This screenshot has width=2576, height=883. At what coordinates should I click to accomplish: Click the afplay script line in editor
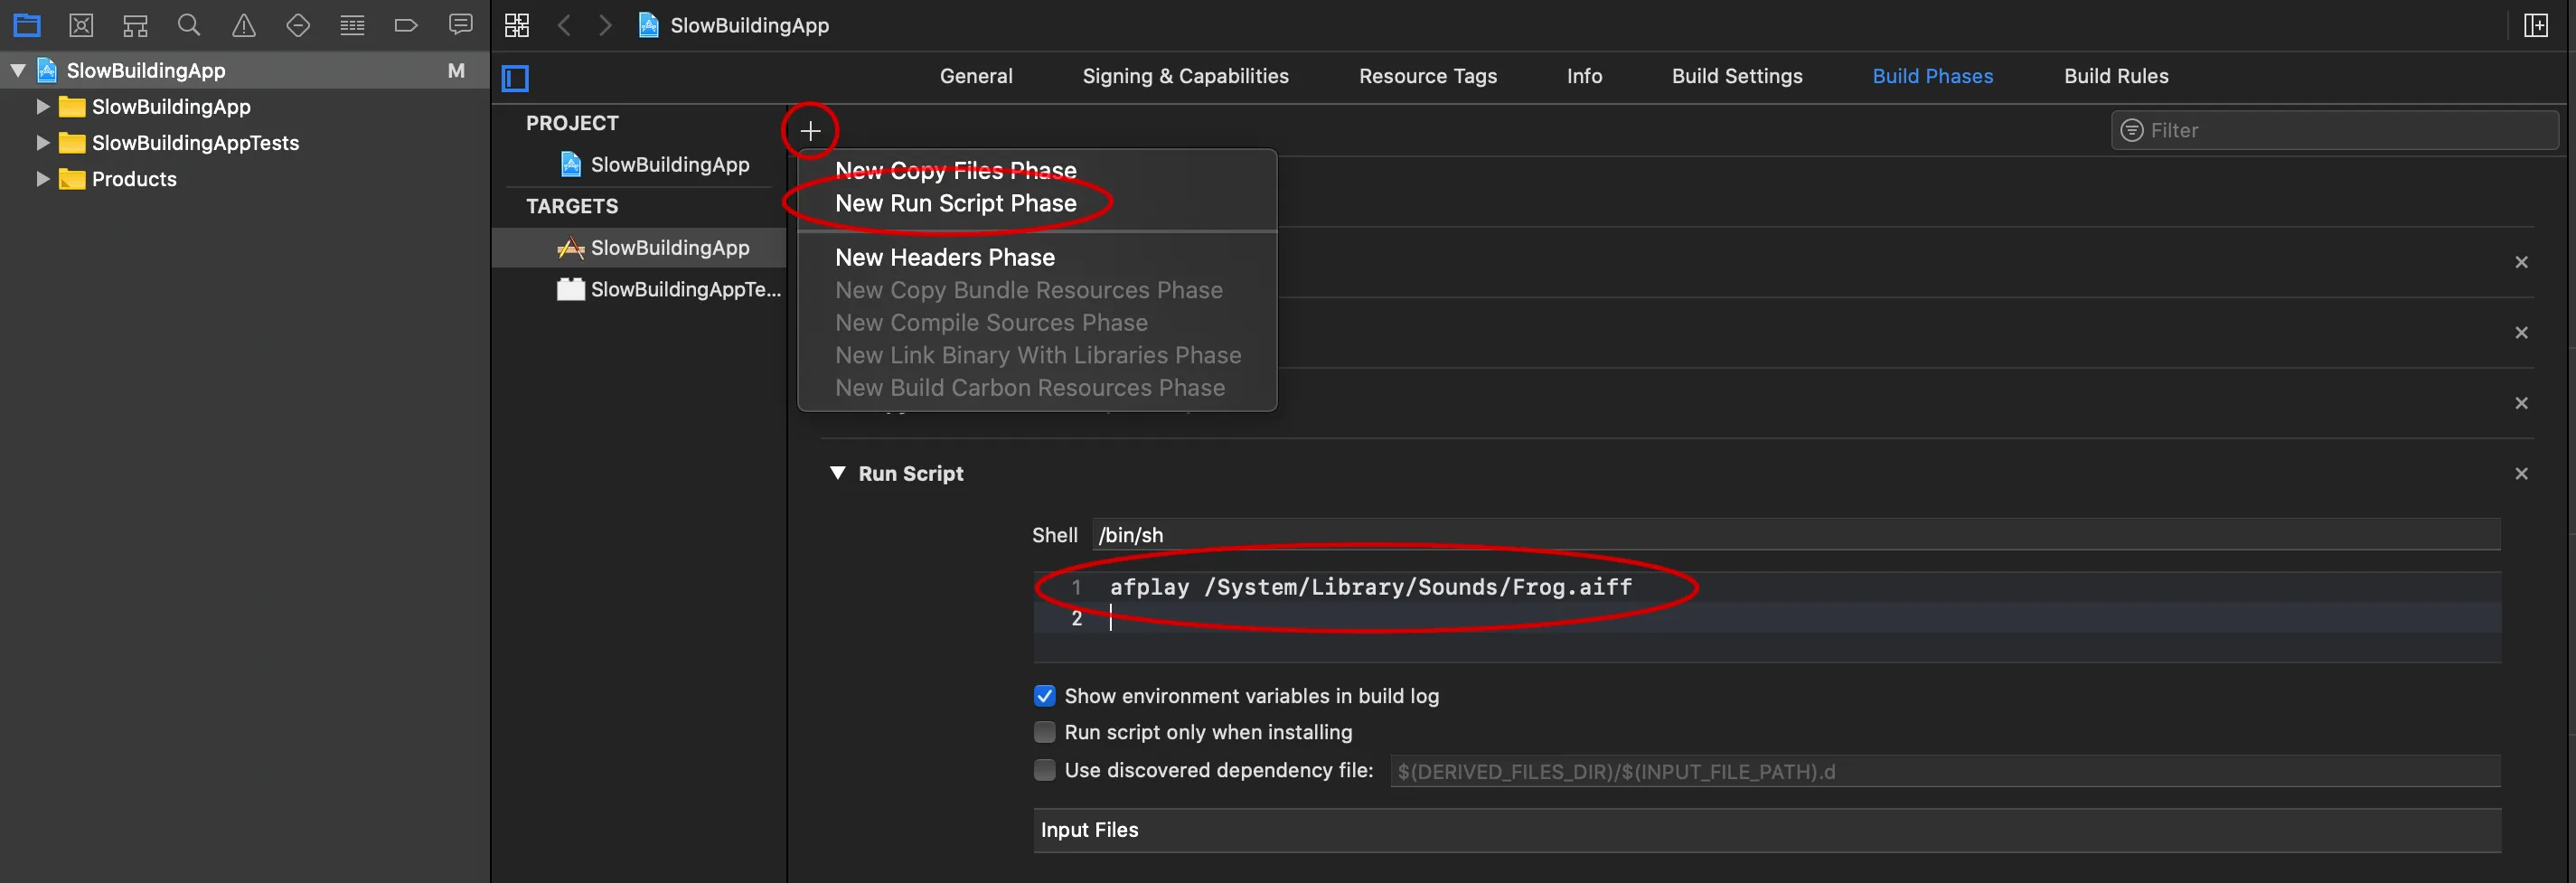click(x=1370, y=587)
